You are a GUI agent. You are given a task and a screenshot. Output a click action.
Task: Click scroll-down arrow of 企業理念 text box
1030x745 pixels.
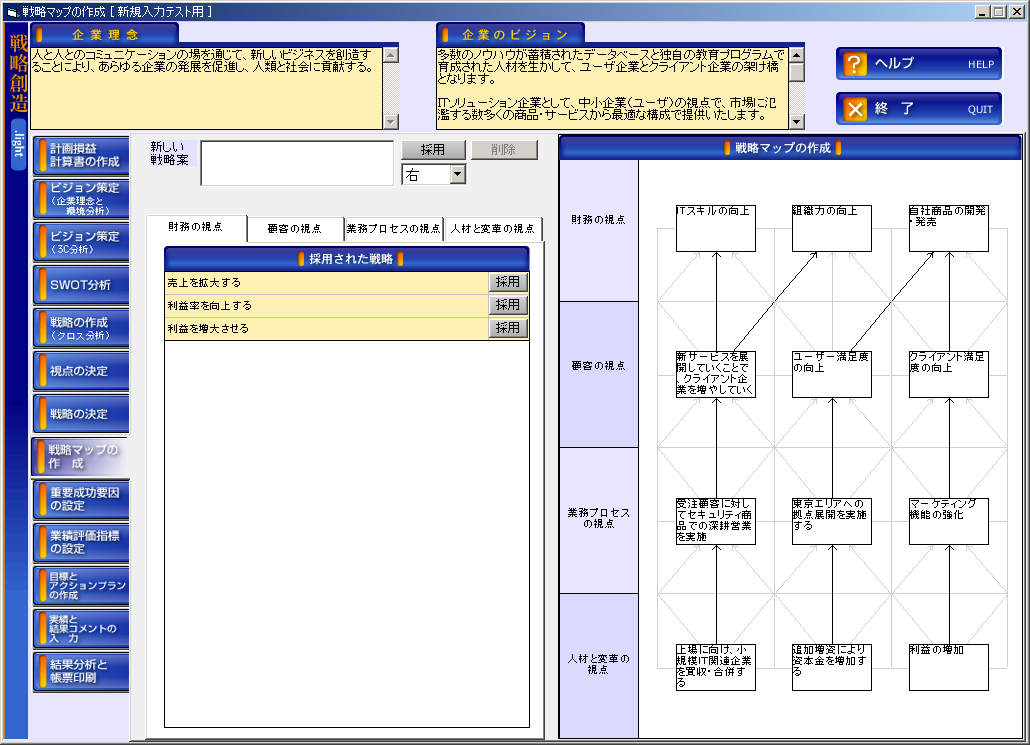coord(391,122)
